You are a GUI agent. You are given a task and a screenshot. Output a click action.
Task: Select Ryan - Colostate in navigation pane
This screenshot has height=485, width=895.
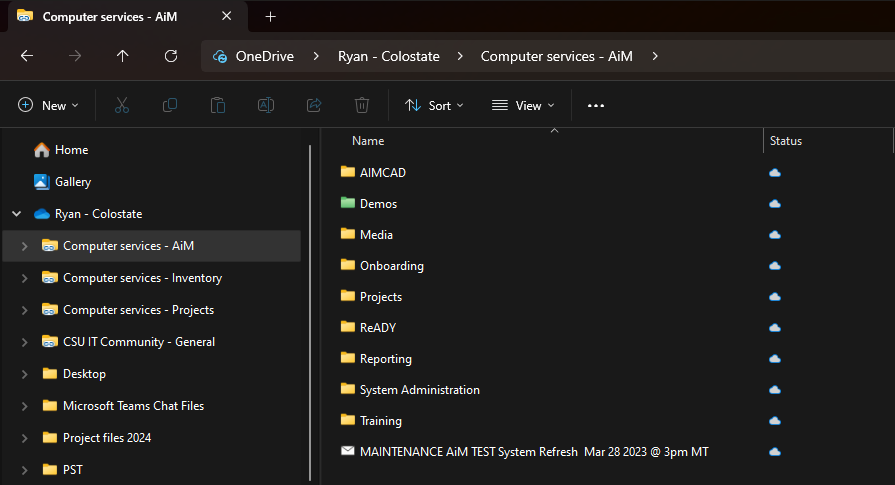(x=98, y=214)
